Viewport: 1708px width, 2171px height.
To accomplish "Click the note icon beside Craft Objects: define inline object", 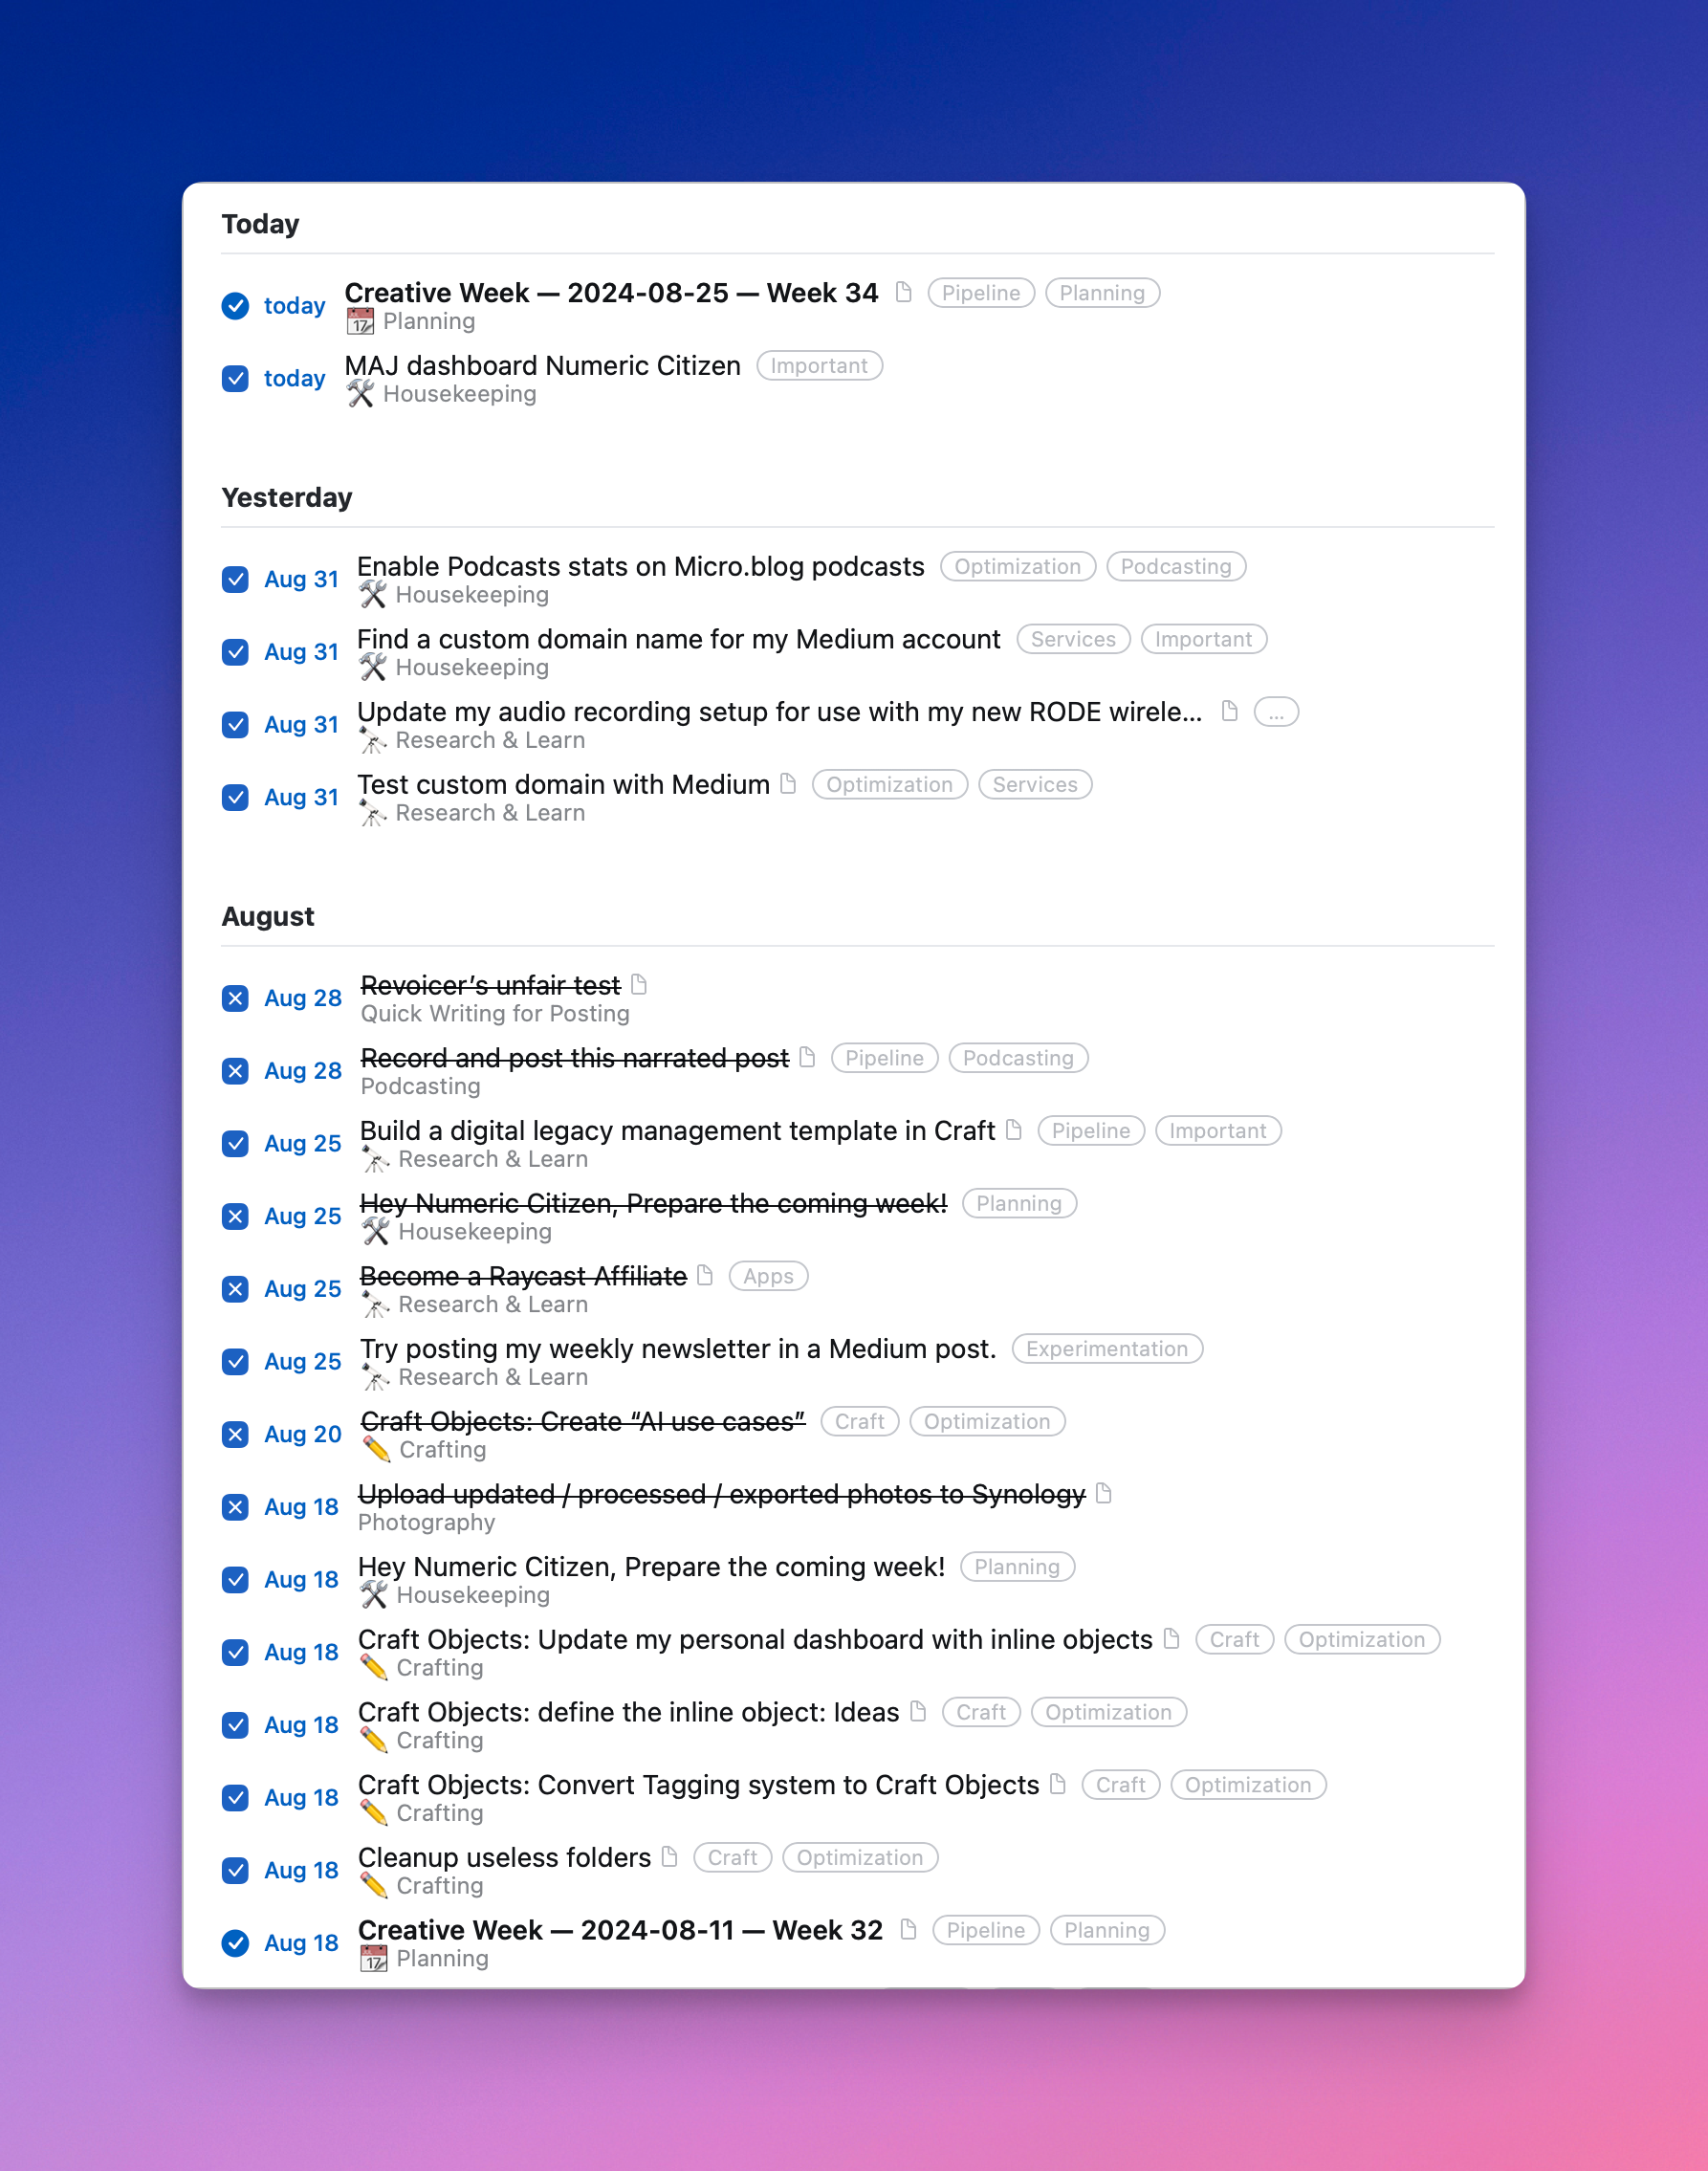I will (x=919, y=1712).
